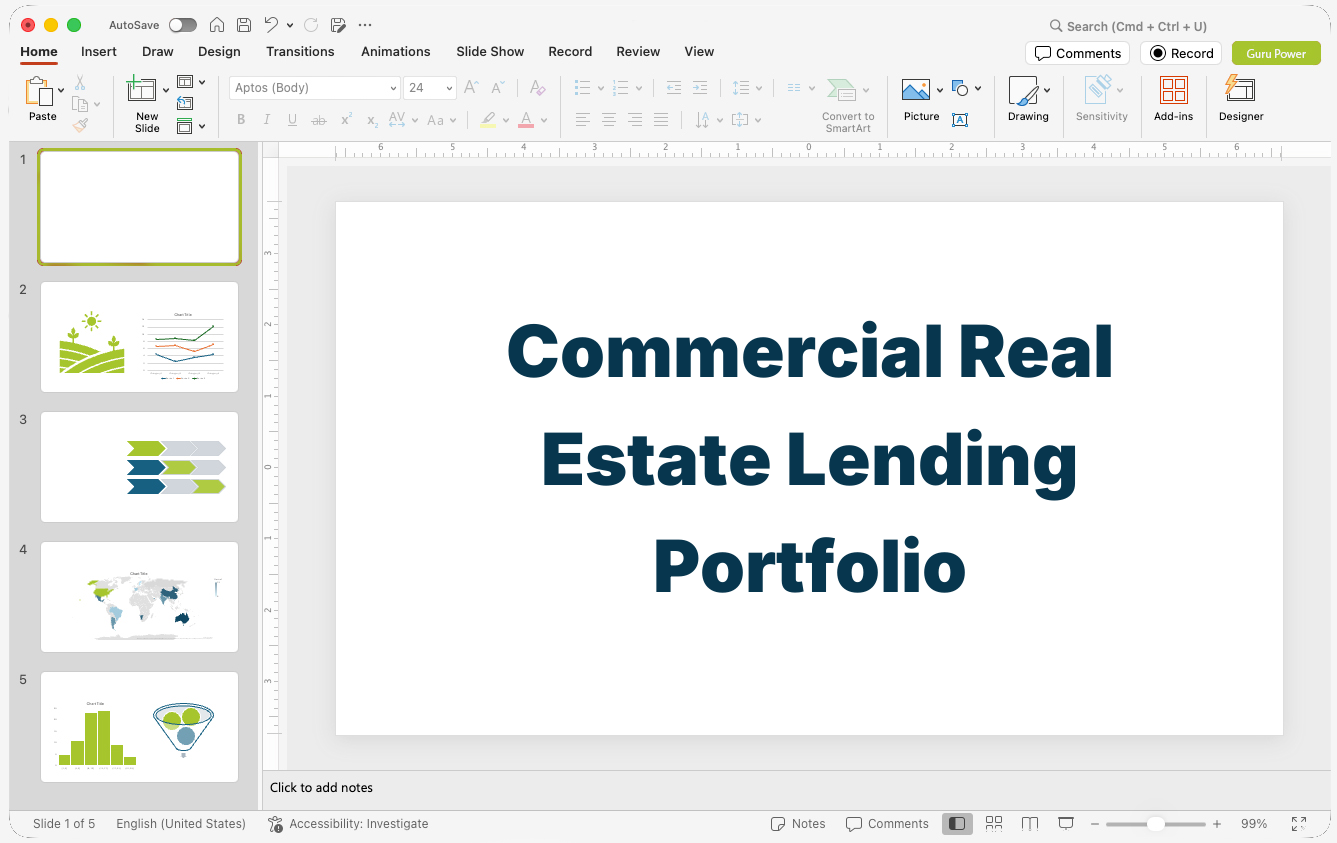The image size is (1337, 843).
Task: Click the green Guru Power button
Action: tap(1276, 53)
